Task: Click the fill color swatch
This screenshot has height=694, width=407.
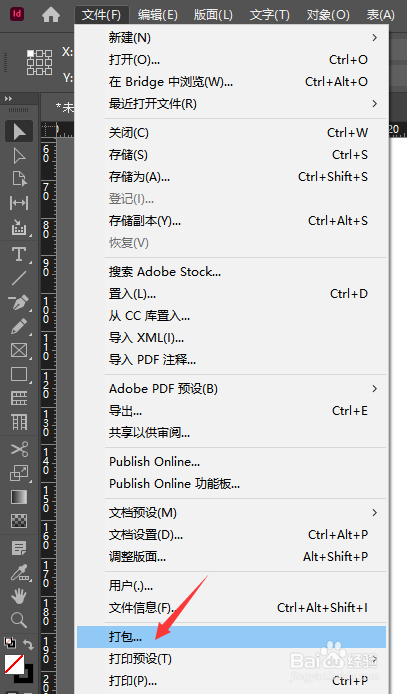Action: click(x=14, y=664)
